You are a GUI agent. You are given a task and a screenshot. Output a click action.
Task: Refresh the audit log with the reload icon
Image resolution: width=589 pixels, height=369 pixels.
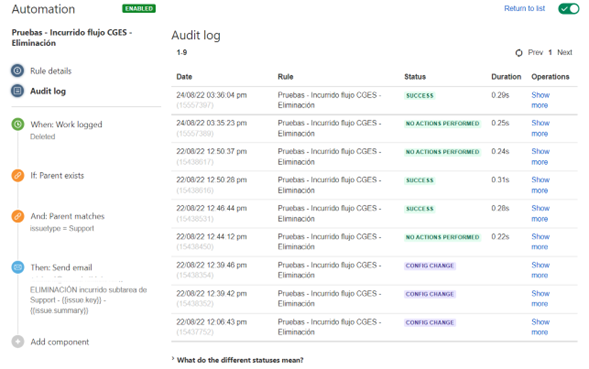[519, 53]
